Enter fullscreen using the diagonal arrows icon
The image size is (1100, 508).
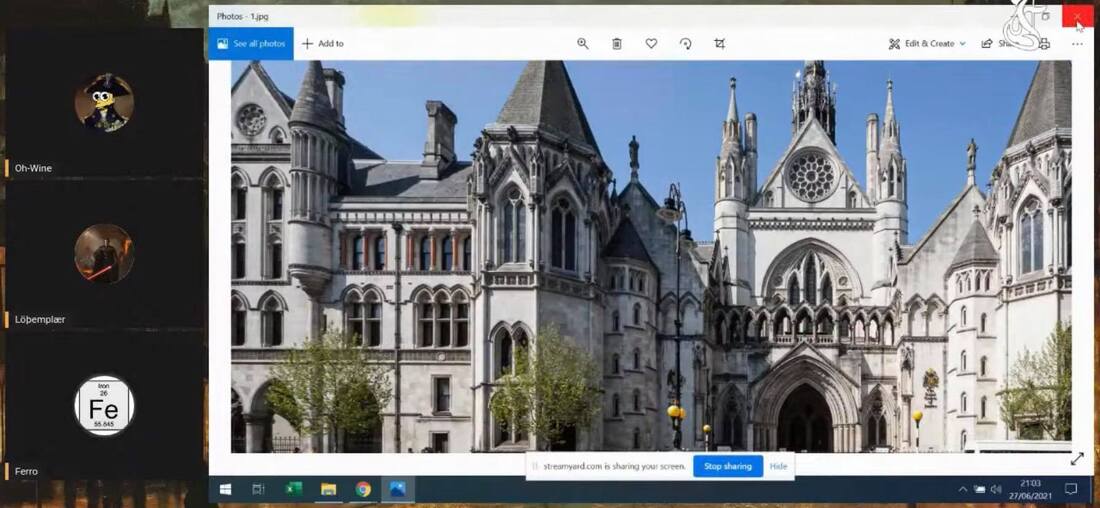point(1077,459)
